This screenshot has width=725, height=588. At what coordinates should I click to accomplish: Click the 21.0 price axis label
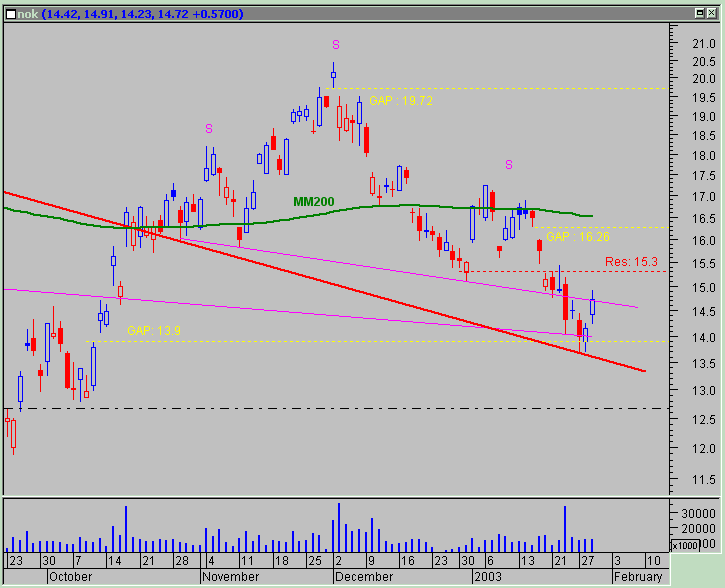click(704, 44)
